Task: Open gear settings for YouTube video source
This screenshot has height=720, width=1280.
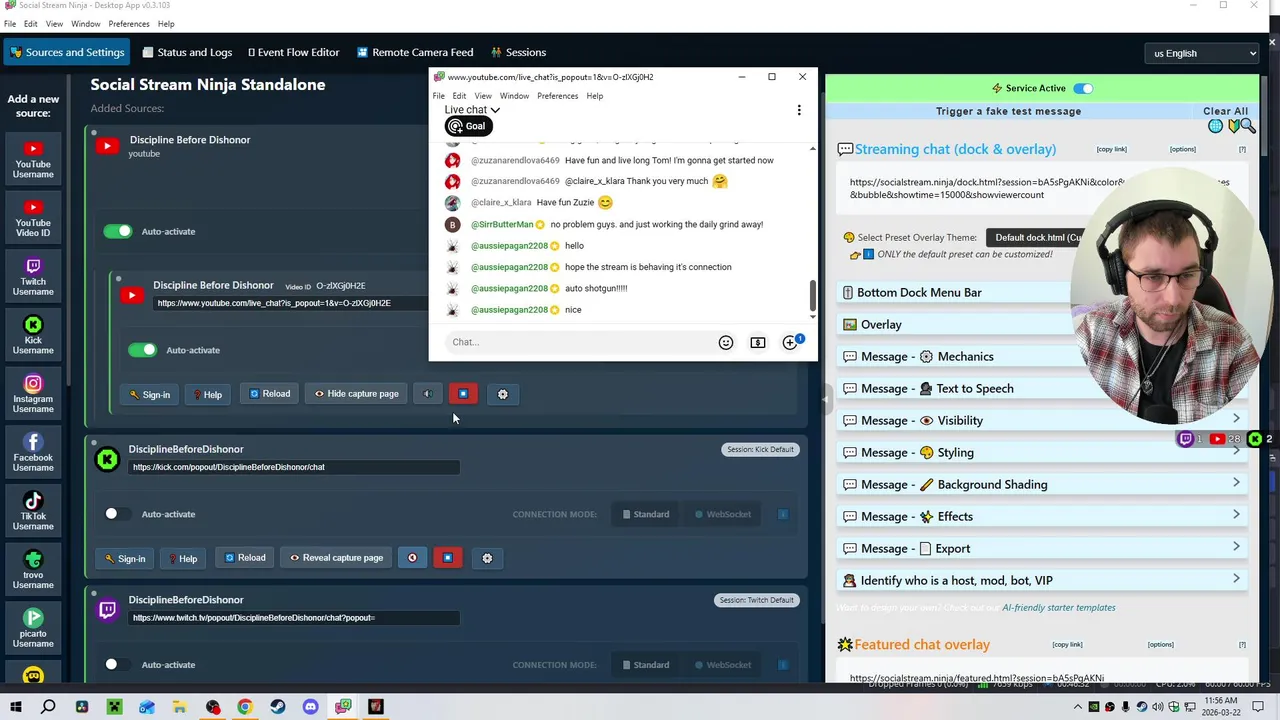Action: click(502, 394)
